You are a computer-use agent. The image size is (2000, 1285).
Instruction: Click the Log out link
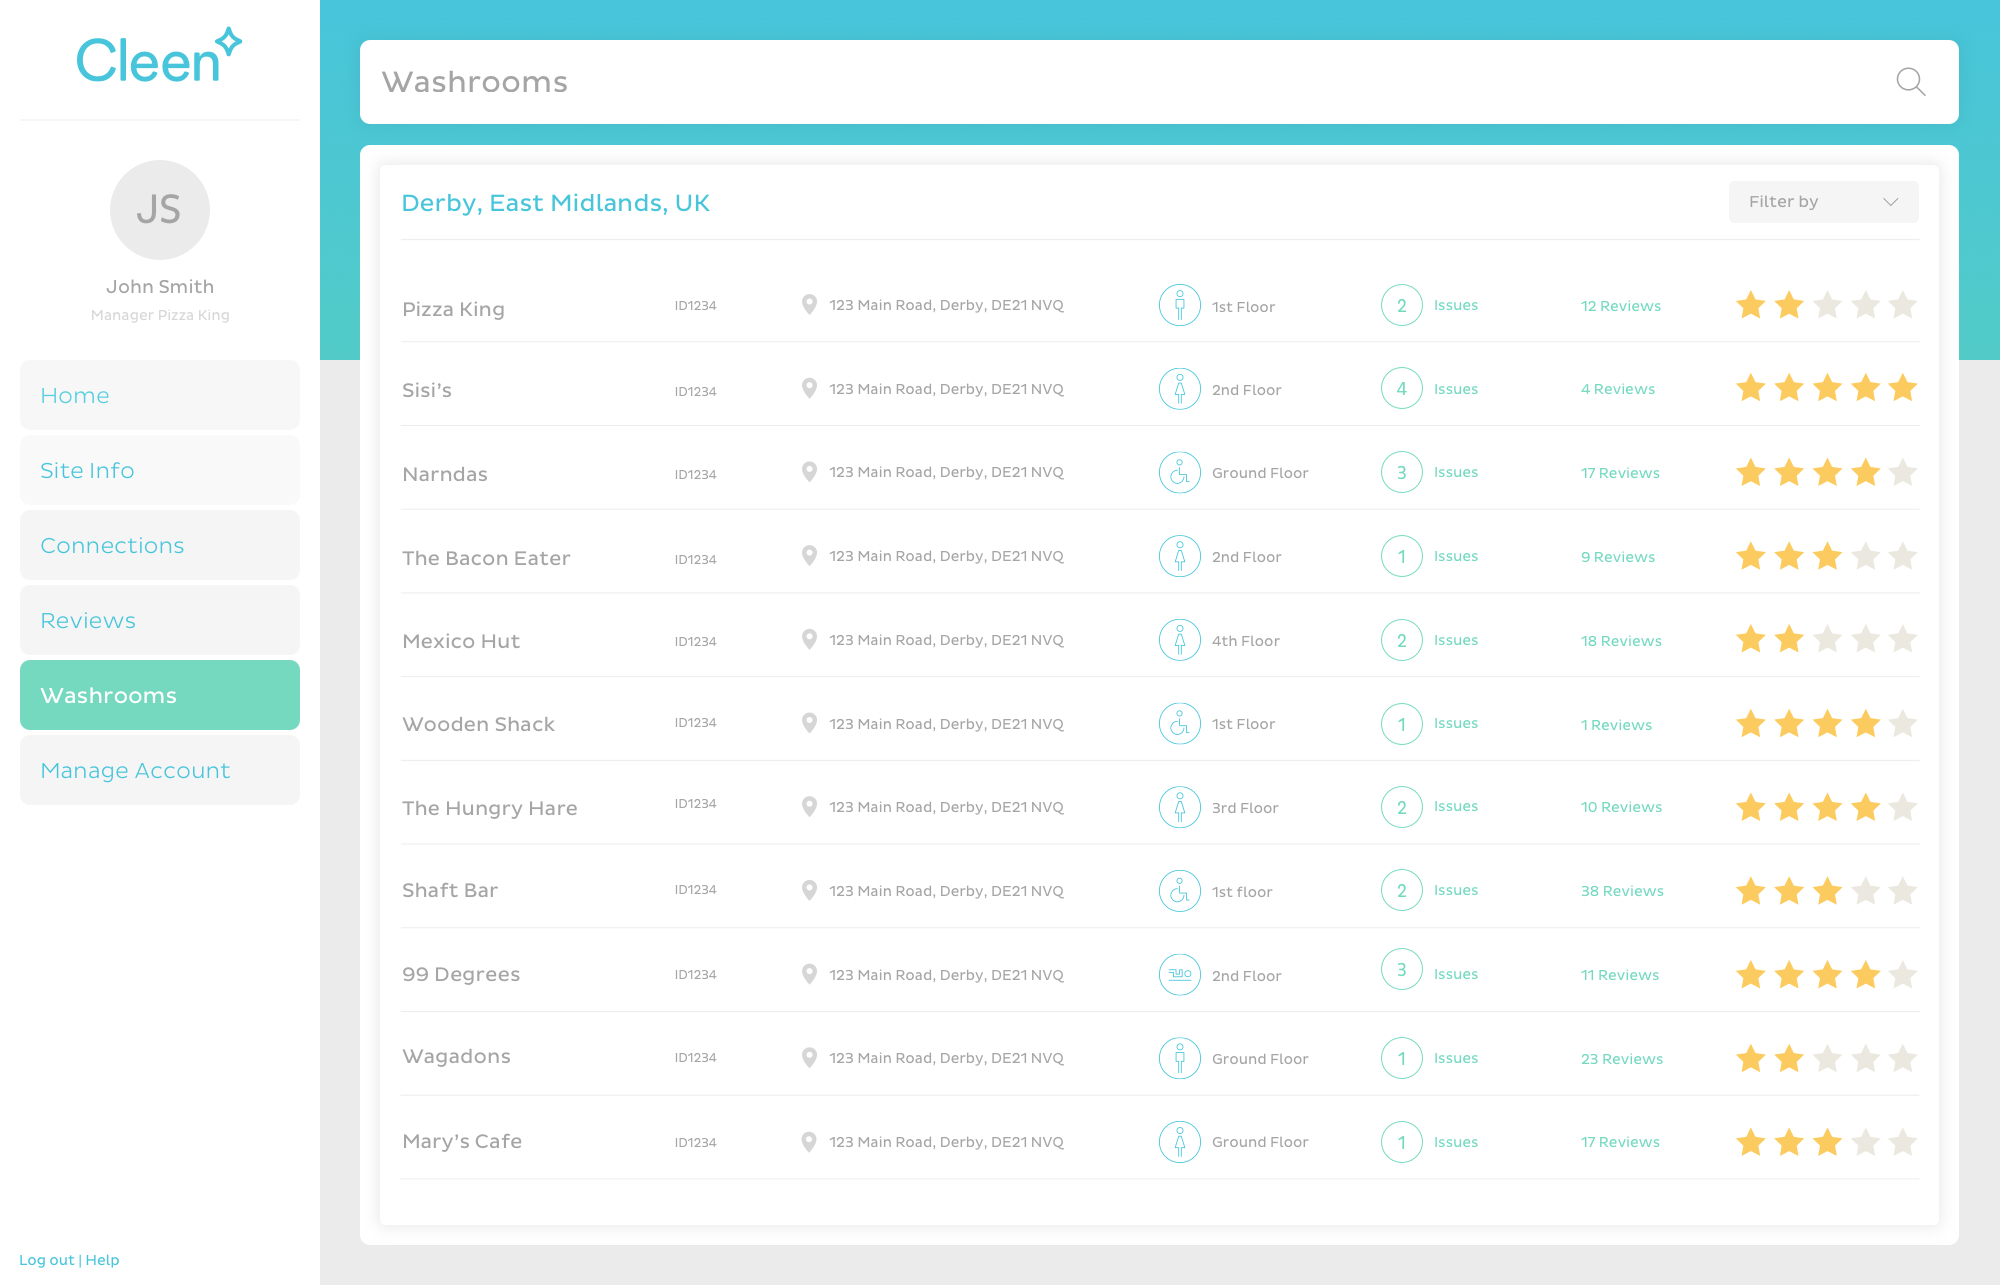(x=46, y=1260)
